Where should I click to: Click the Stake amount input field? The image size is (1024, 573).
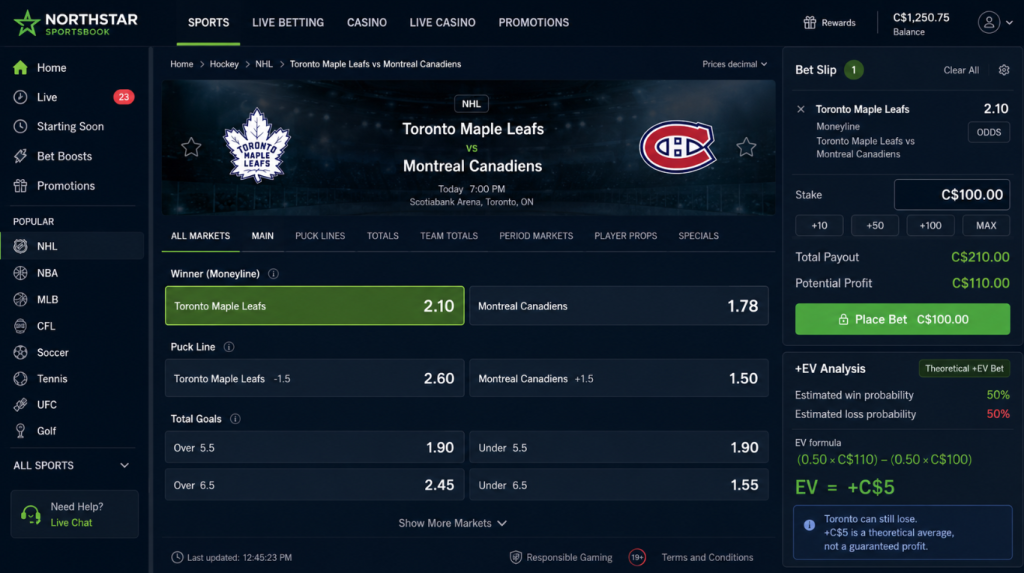[952, 195]
